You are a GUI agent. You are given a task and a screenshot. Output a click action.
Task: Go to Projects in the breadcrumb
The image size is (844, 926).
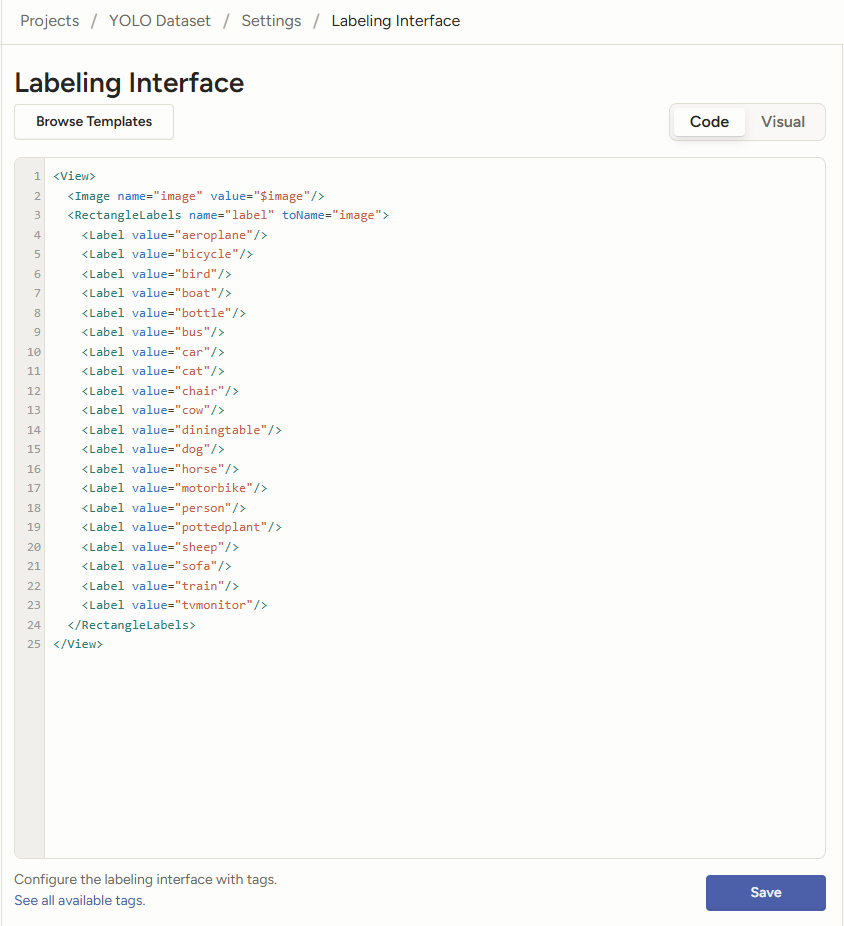[50, 21]
